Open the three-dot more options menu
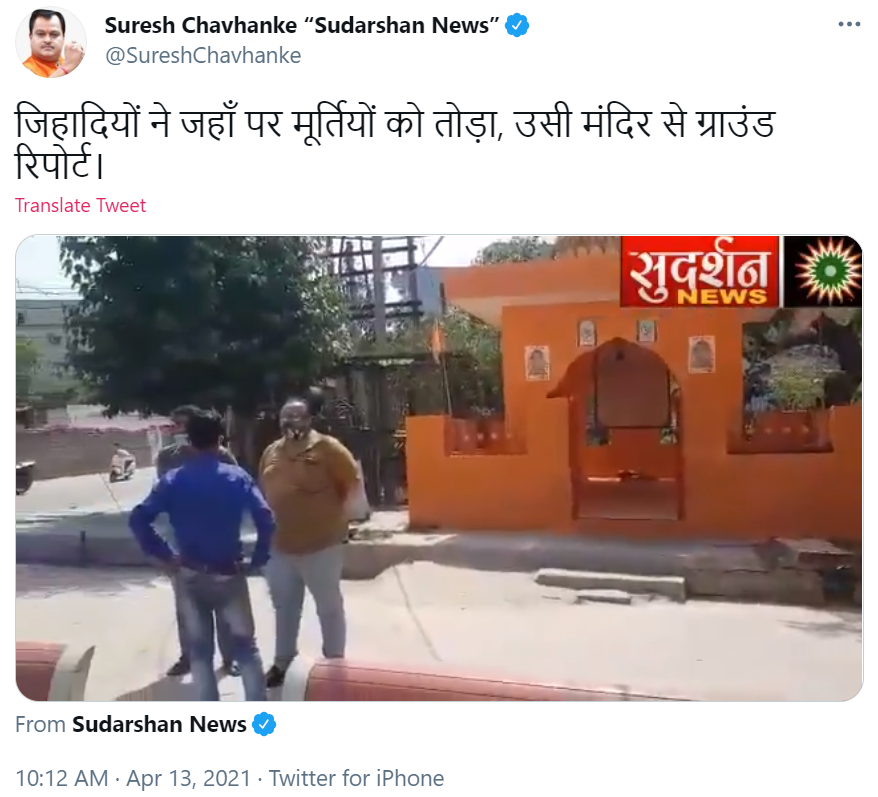 (x=849, y=24)
